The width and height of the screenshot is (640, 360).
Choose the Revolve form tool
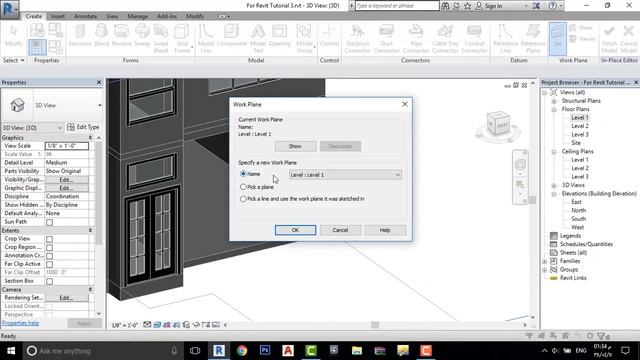click(x=121, y=36)
